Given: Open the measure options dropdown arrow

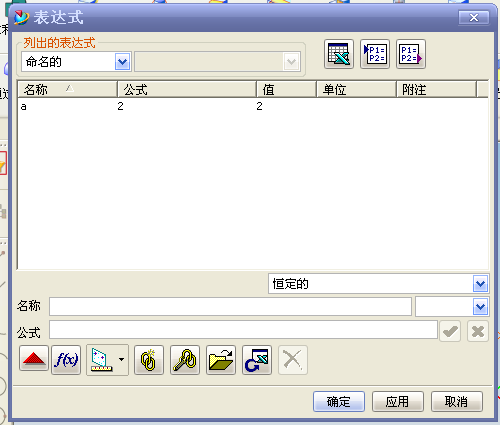Looking at the screenshot, I should pos(122,360).
